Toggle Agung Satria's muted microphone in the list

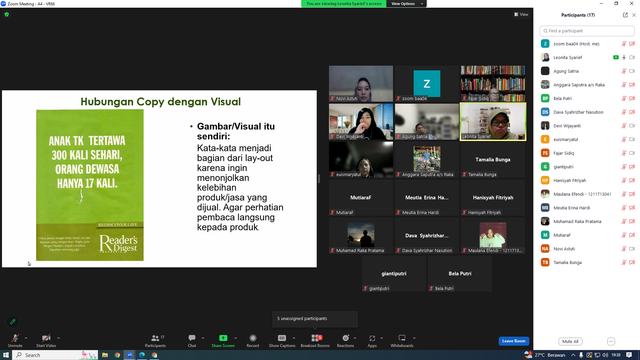tap(624, 71)
